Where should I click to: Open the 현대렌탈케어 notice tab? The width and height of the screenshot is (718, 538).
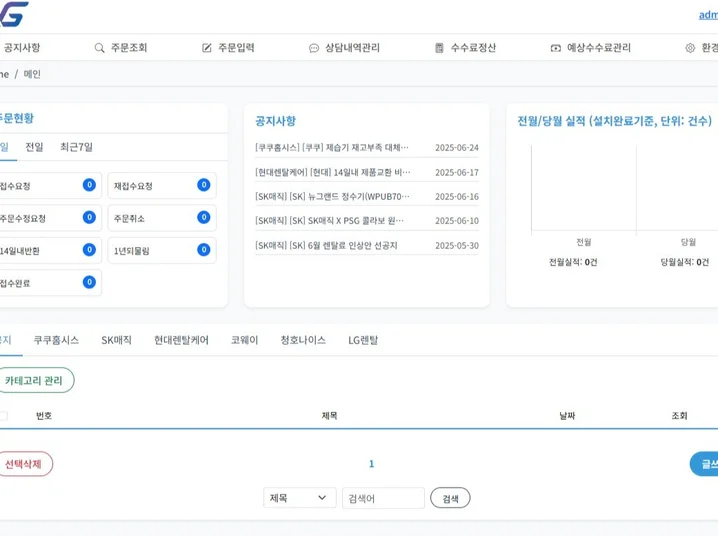coord(181,340)
